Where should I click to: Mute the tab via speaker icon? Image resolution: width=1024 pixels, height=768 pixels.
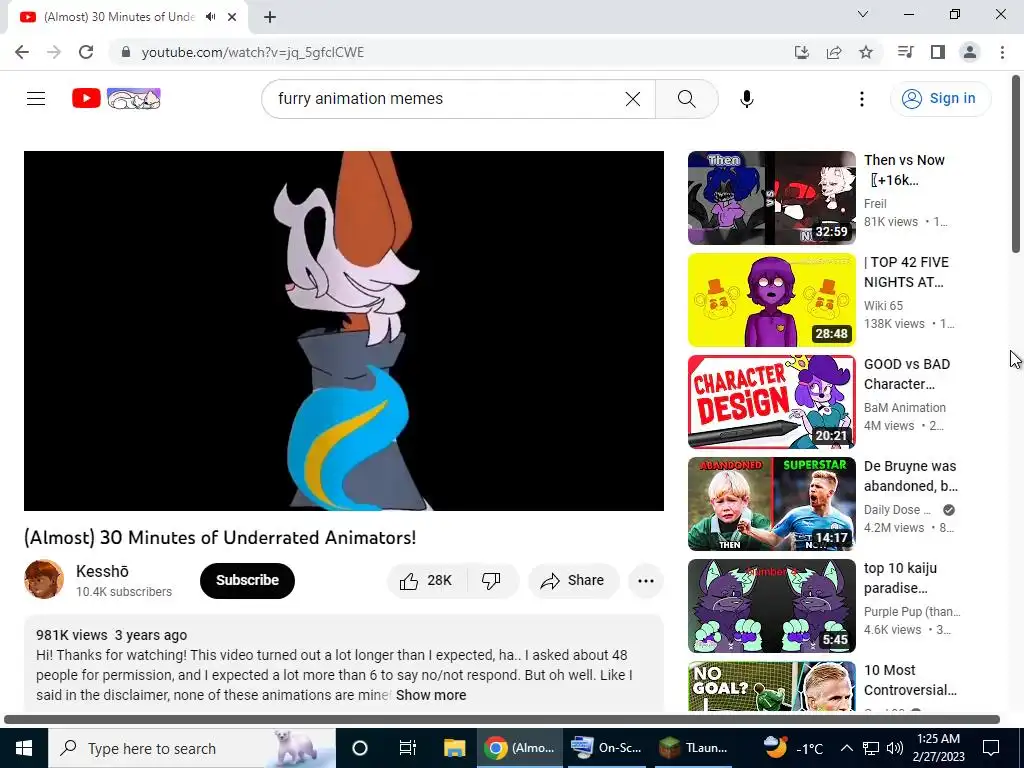(x=210, y=17)
